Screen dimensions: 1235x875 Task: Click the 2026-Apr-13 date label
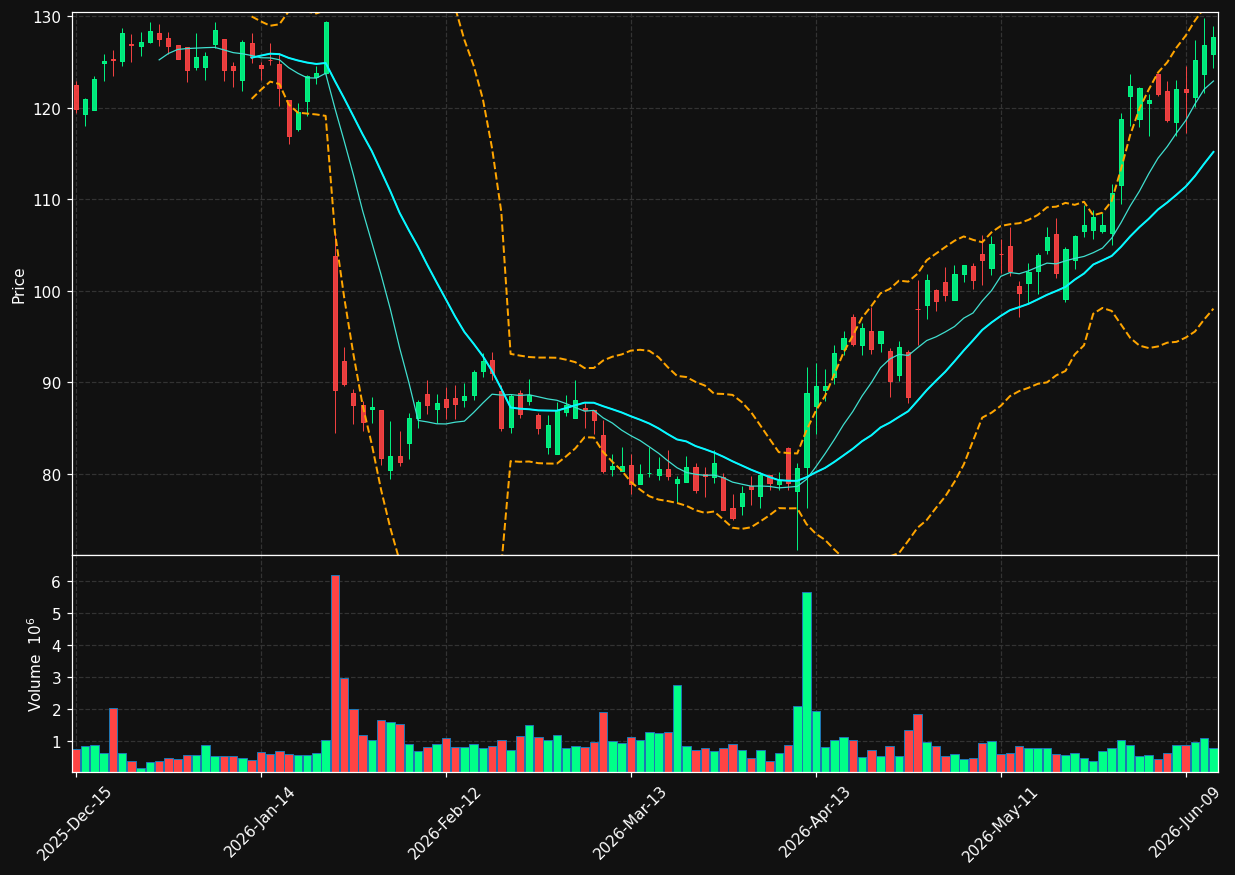(816, 822)
